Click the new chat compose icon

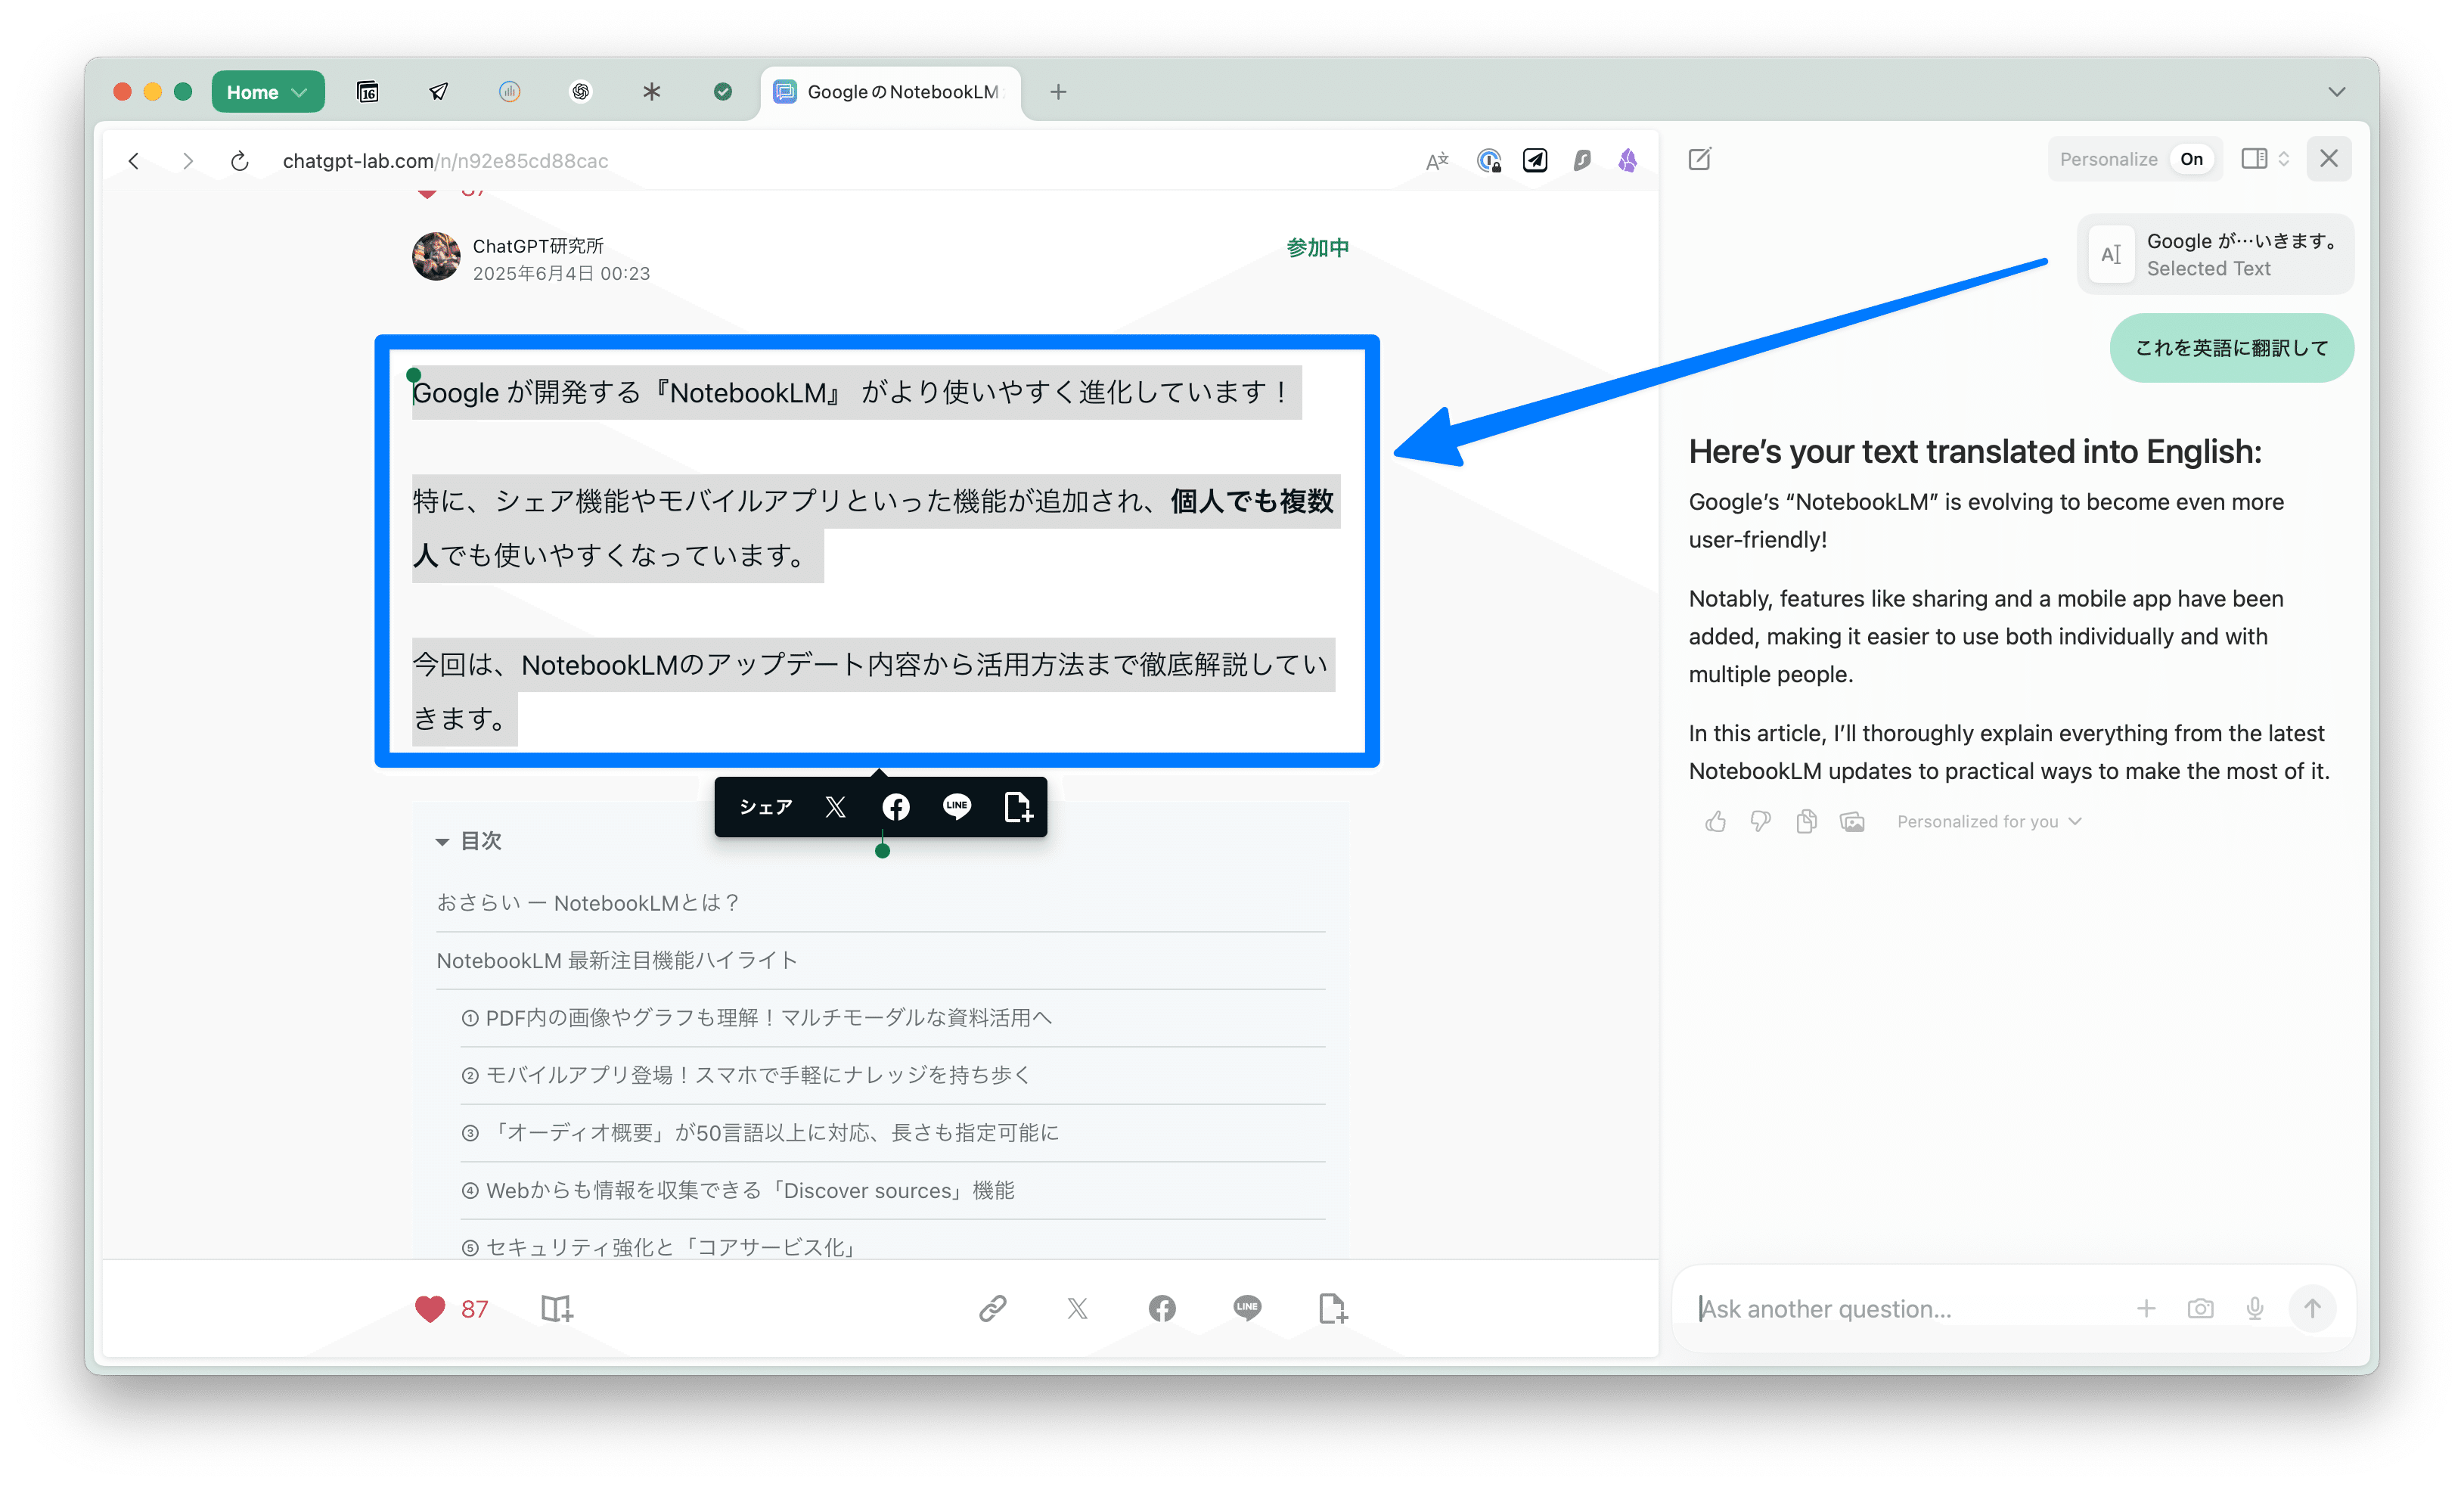1700,159
